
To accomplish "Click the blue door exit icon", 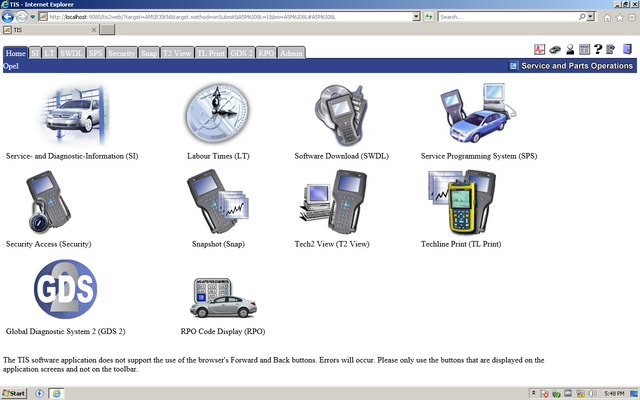I will (x=627, y=49).
